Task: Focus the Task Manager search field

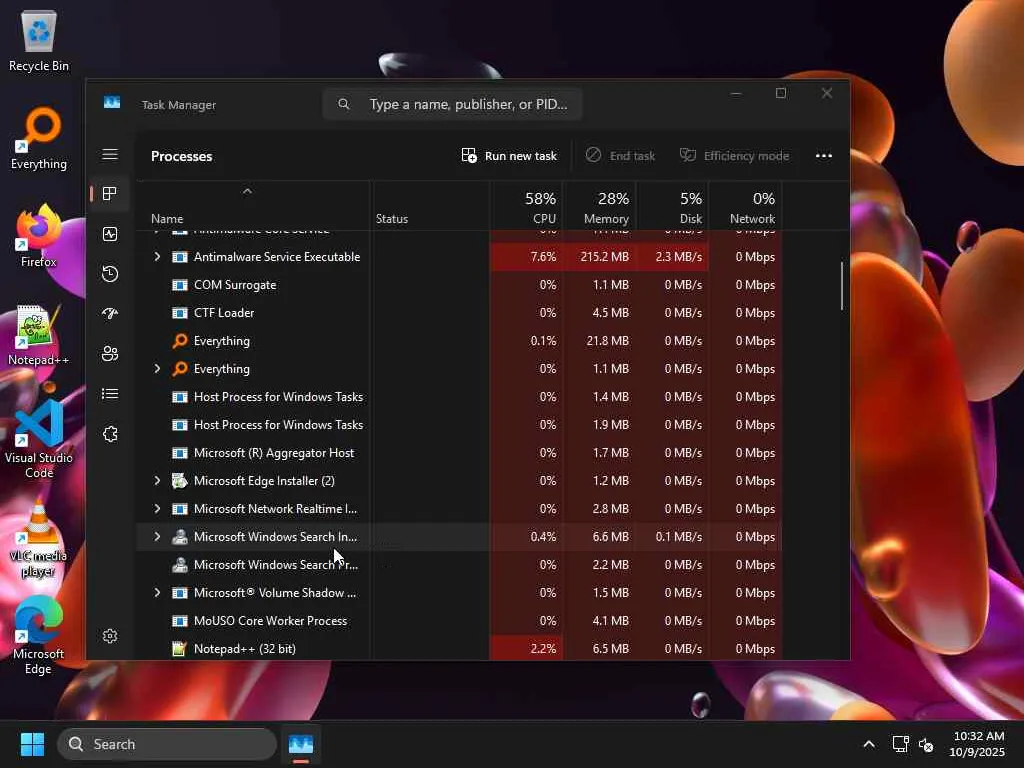Action: (453, 104)
